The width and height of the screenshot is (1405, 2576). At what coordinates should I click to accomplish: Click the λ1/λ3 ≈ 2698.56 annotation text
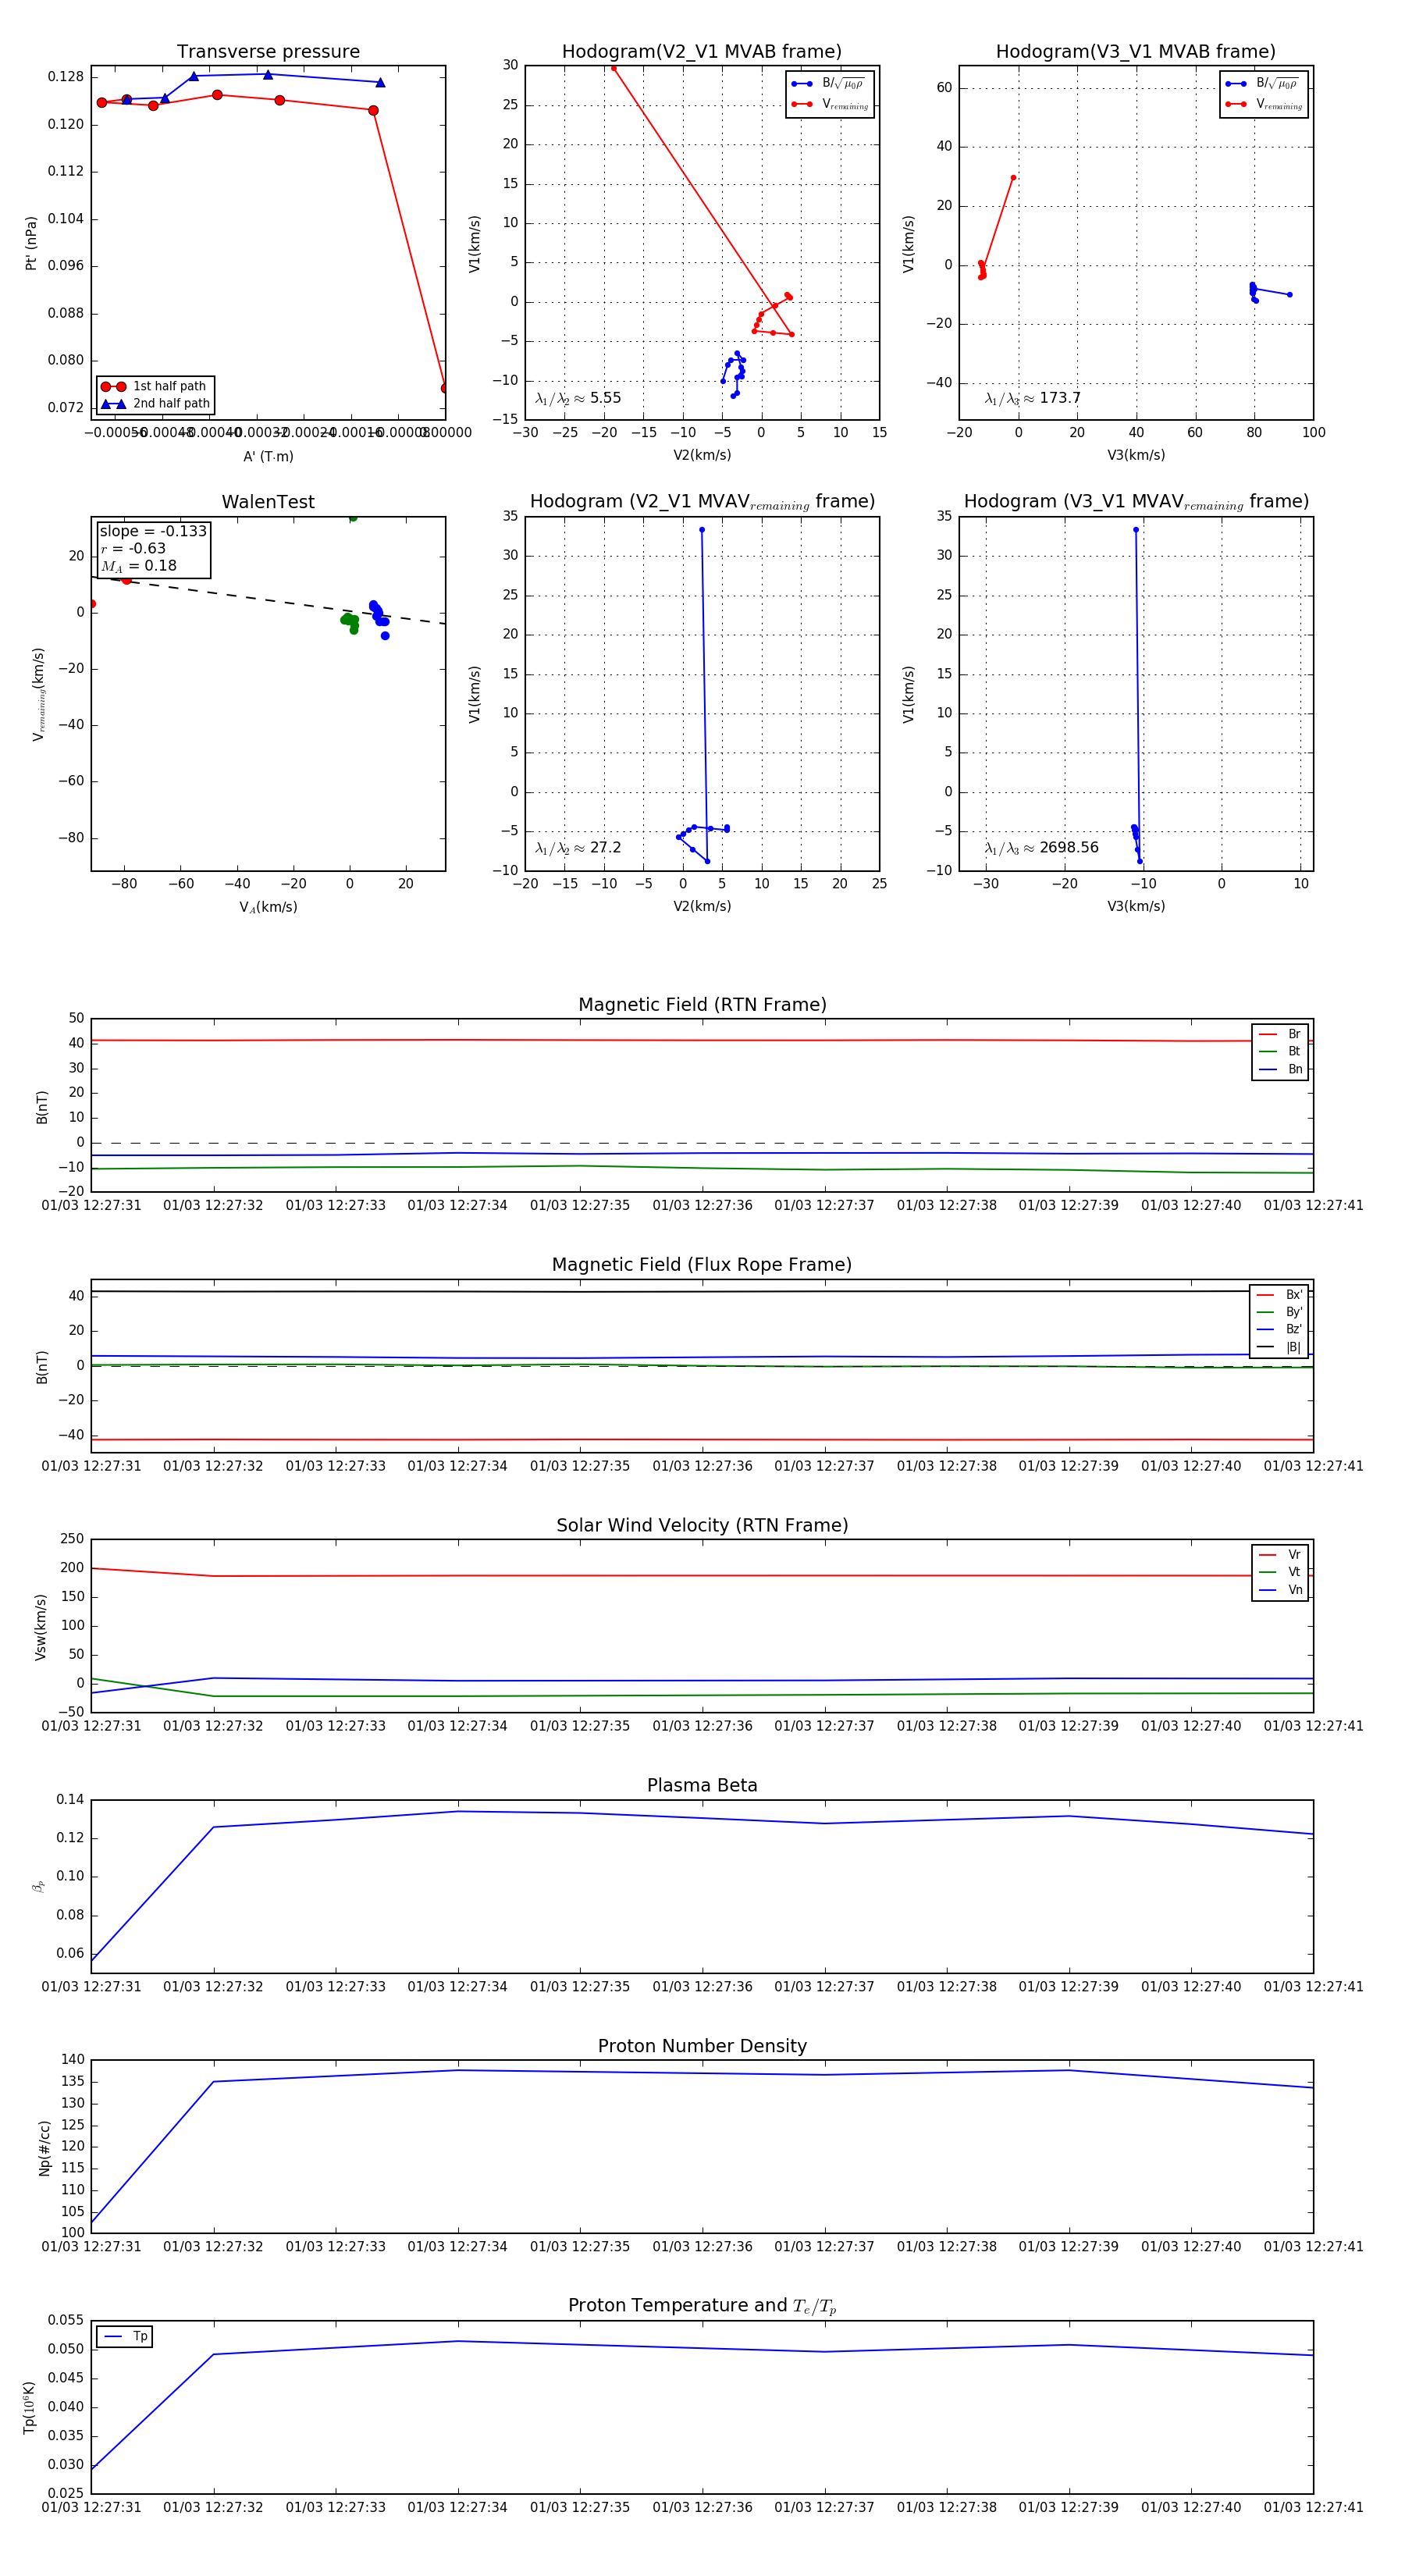[1041, 848]
